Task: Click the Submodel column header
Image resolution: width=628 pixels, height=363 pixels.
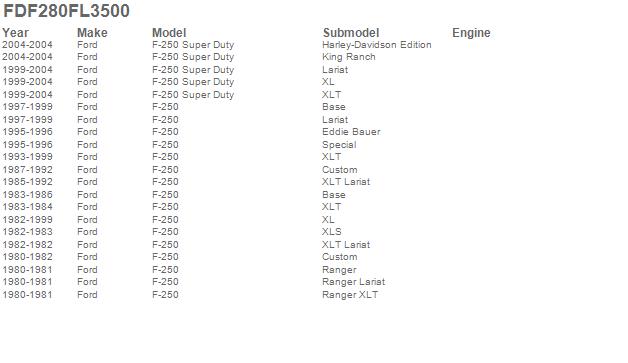Action: (351, 33)
